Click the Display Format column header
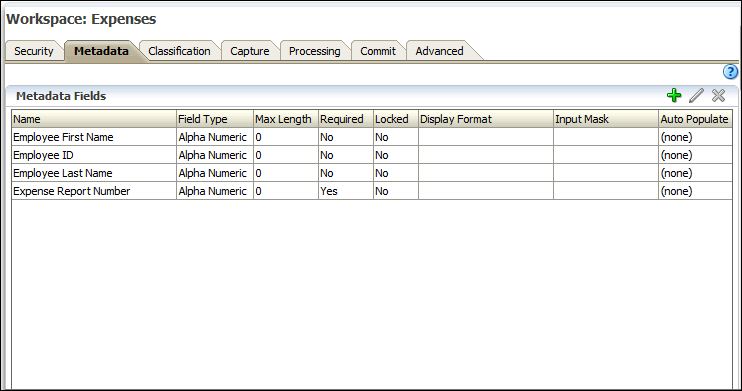The height and width of the screenshot is (391, 742). coord(486,119)
